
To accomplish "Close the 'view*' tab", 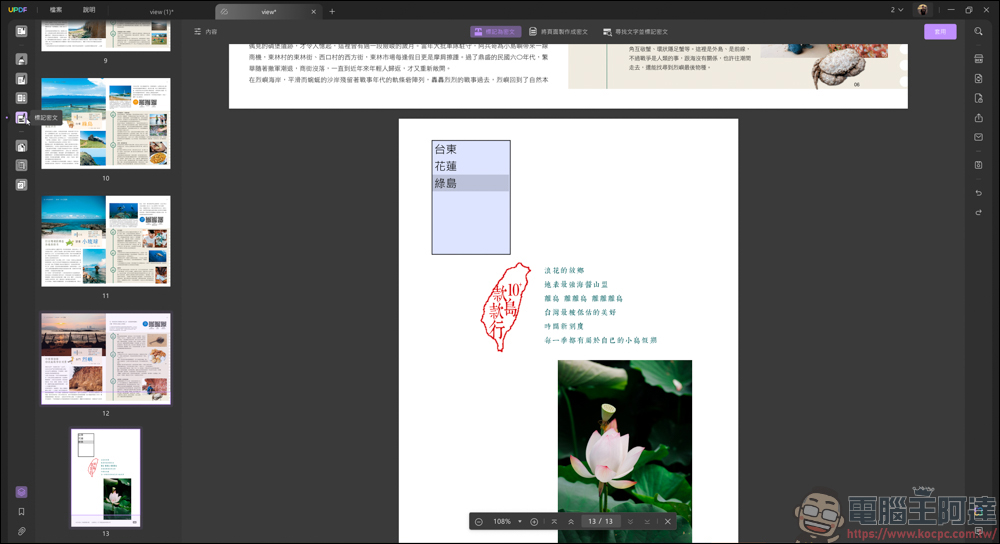I will [313, 11].
